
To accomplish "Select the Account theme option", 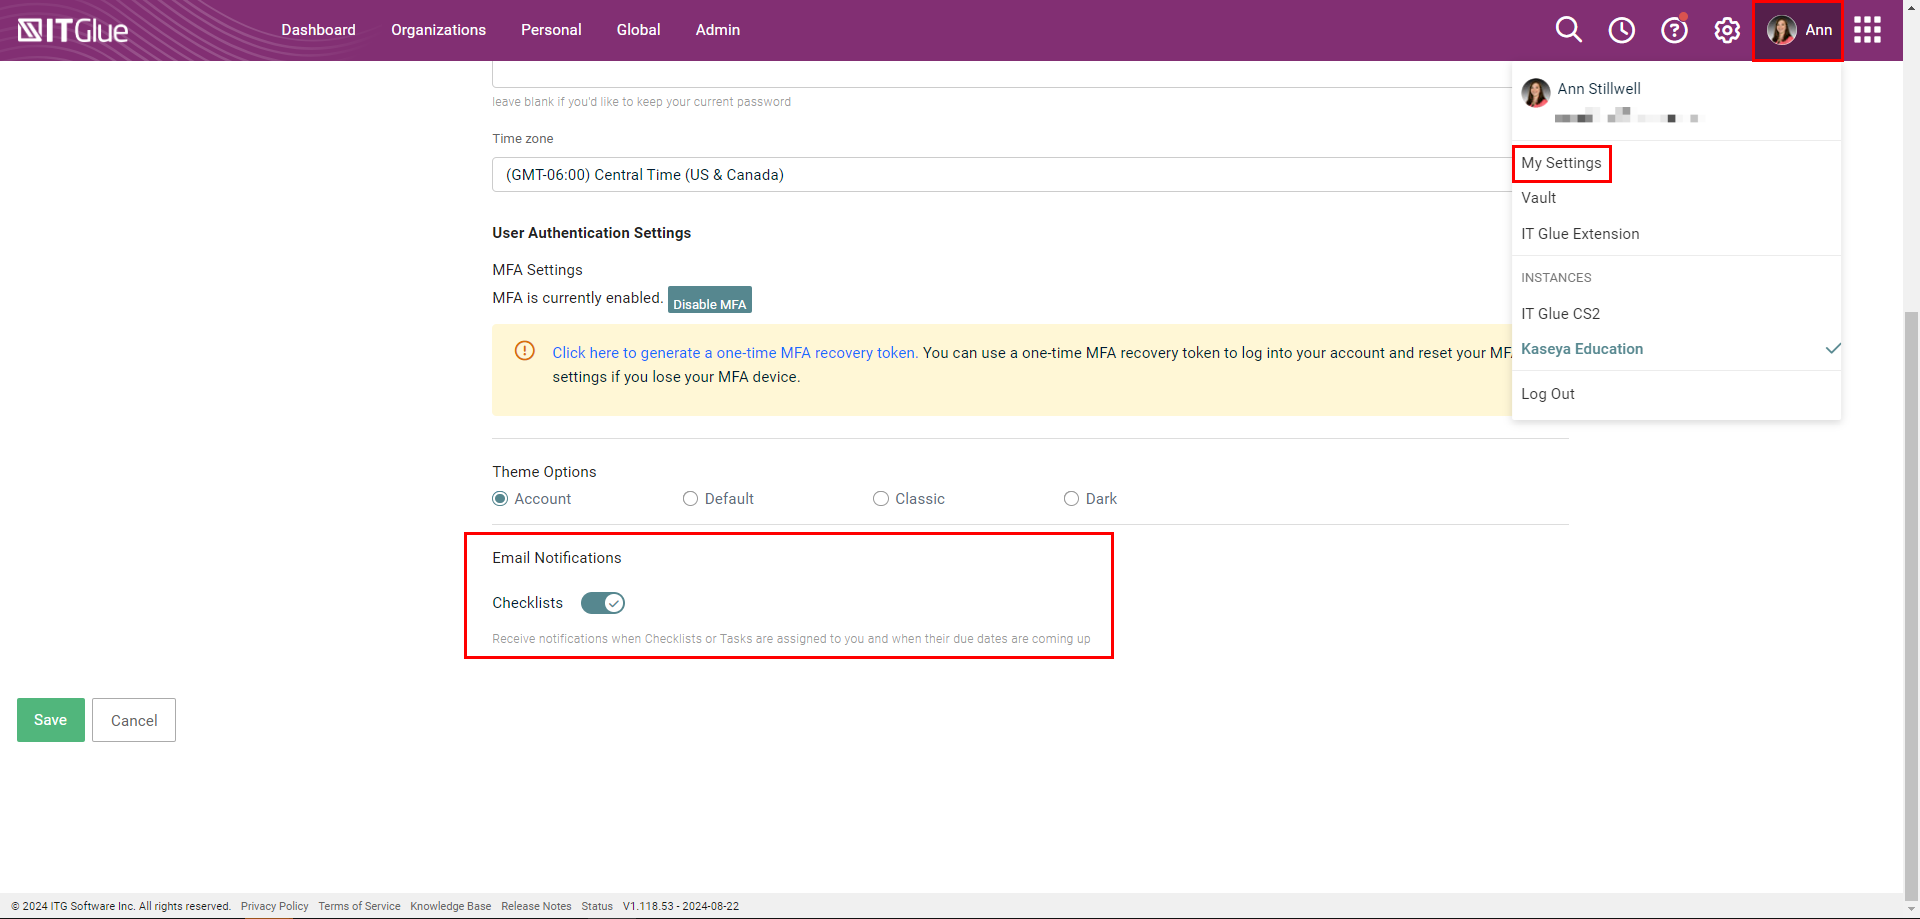I will (500, 499).
